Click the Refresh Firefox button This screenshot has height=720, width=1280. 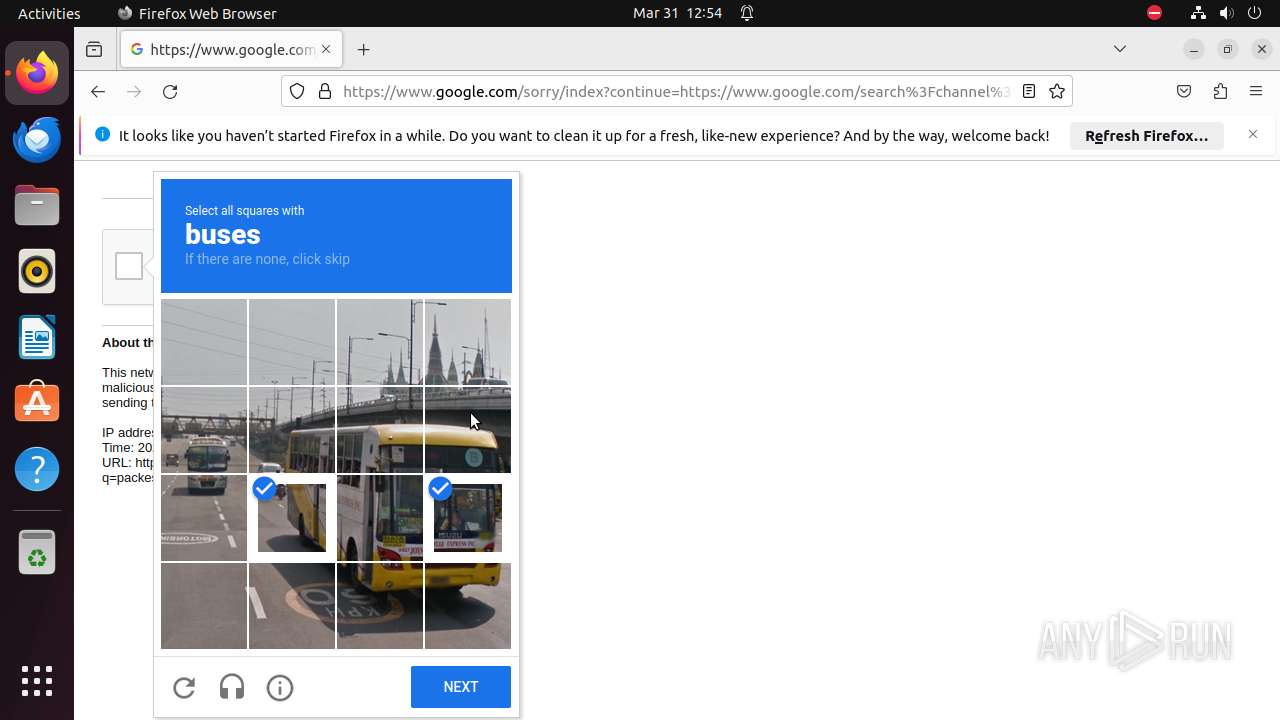pos(1147,136)
